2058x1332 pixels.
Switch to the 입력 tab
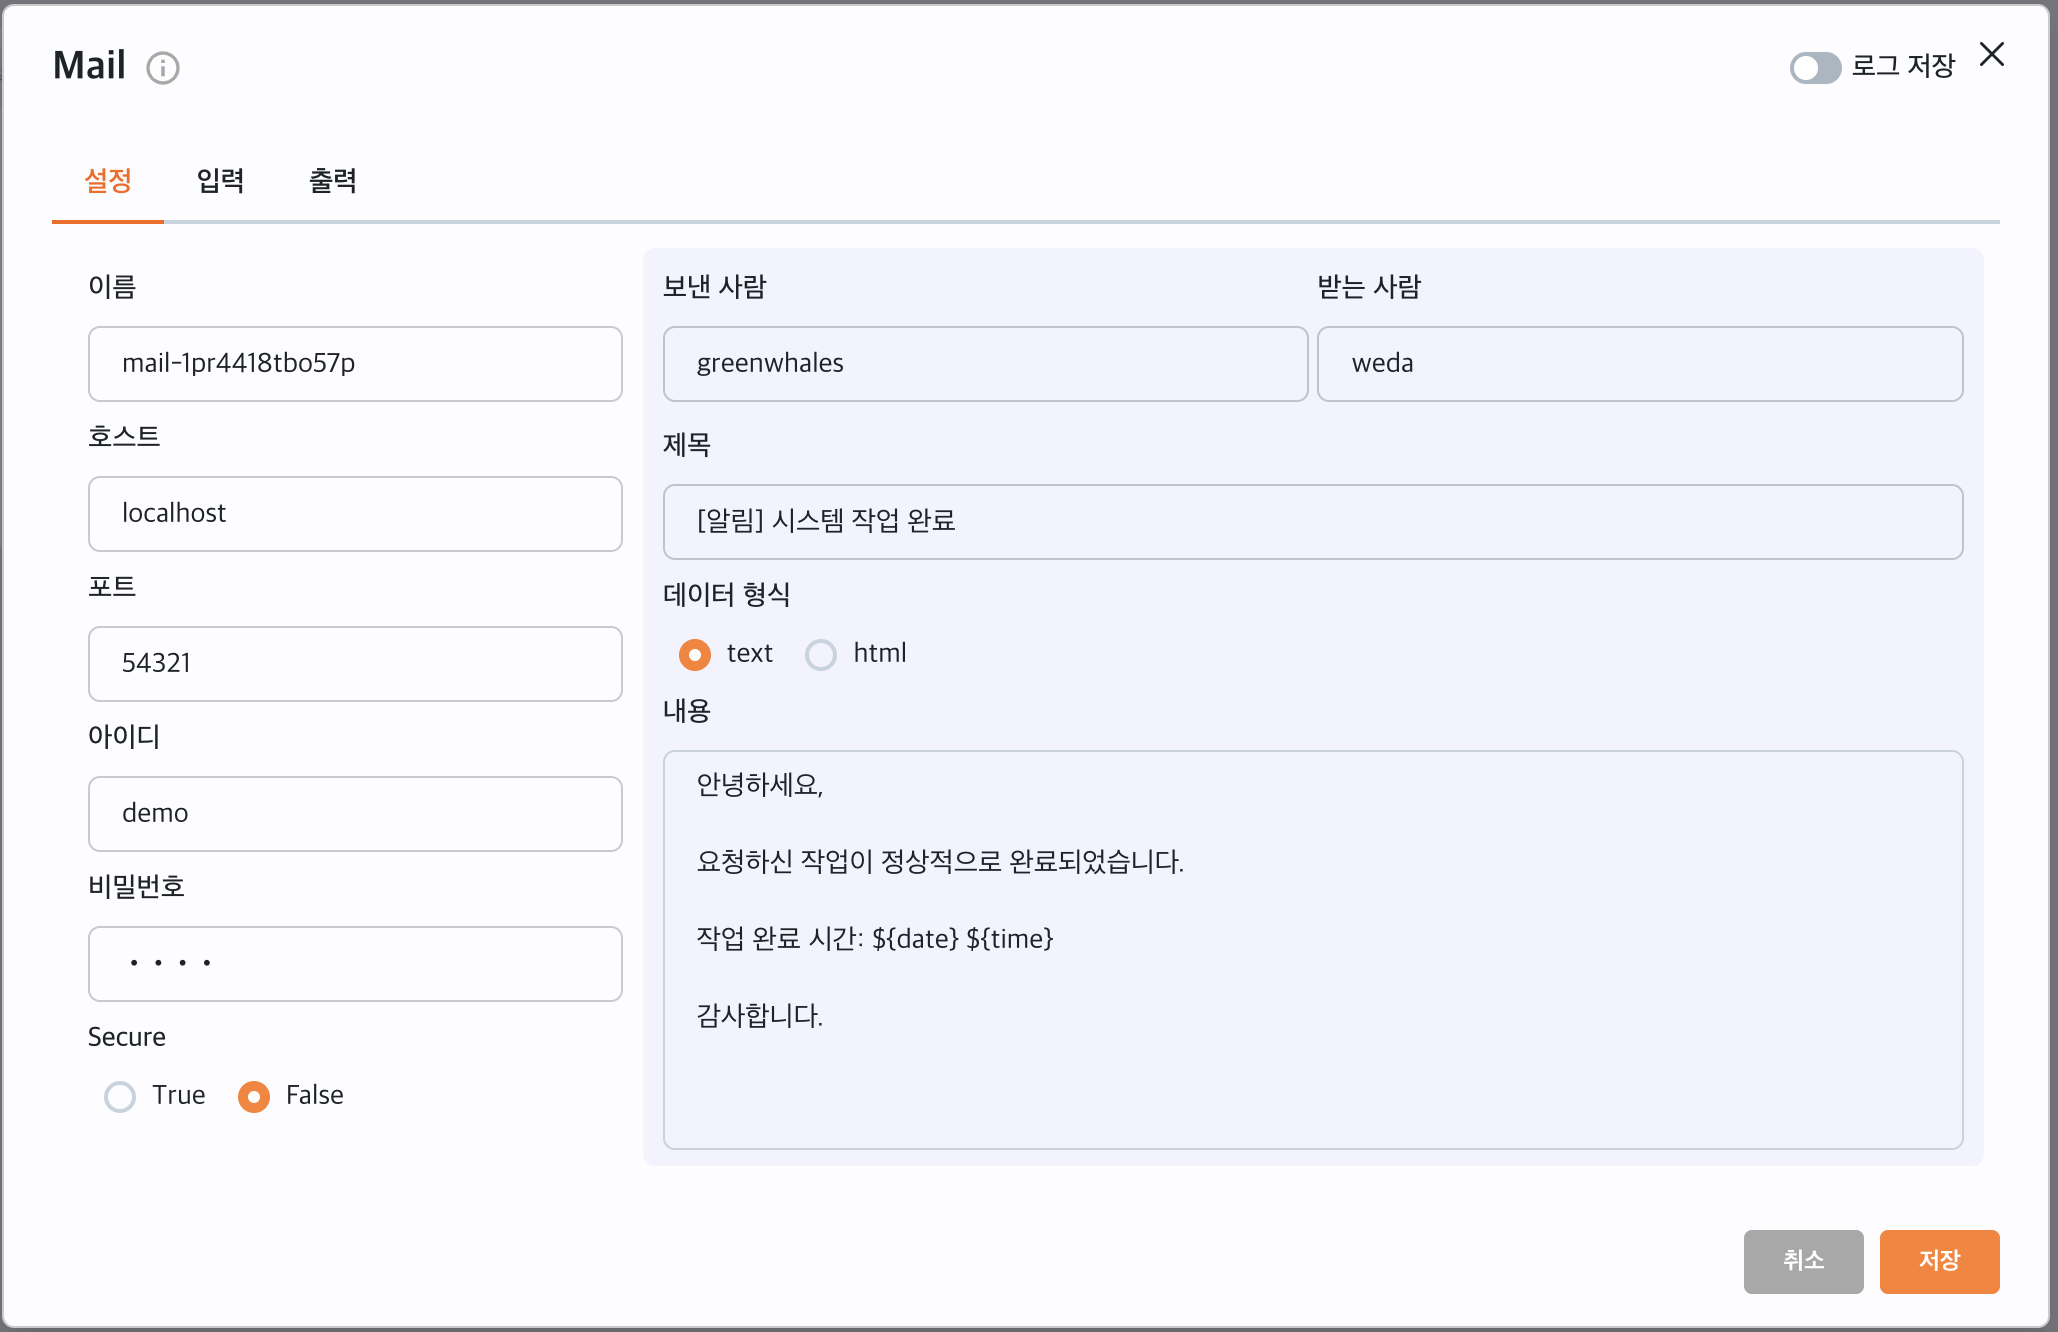click(x=220, y=181)
